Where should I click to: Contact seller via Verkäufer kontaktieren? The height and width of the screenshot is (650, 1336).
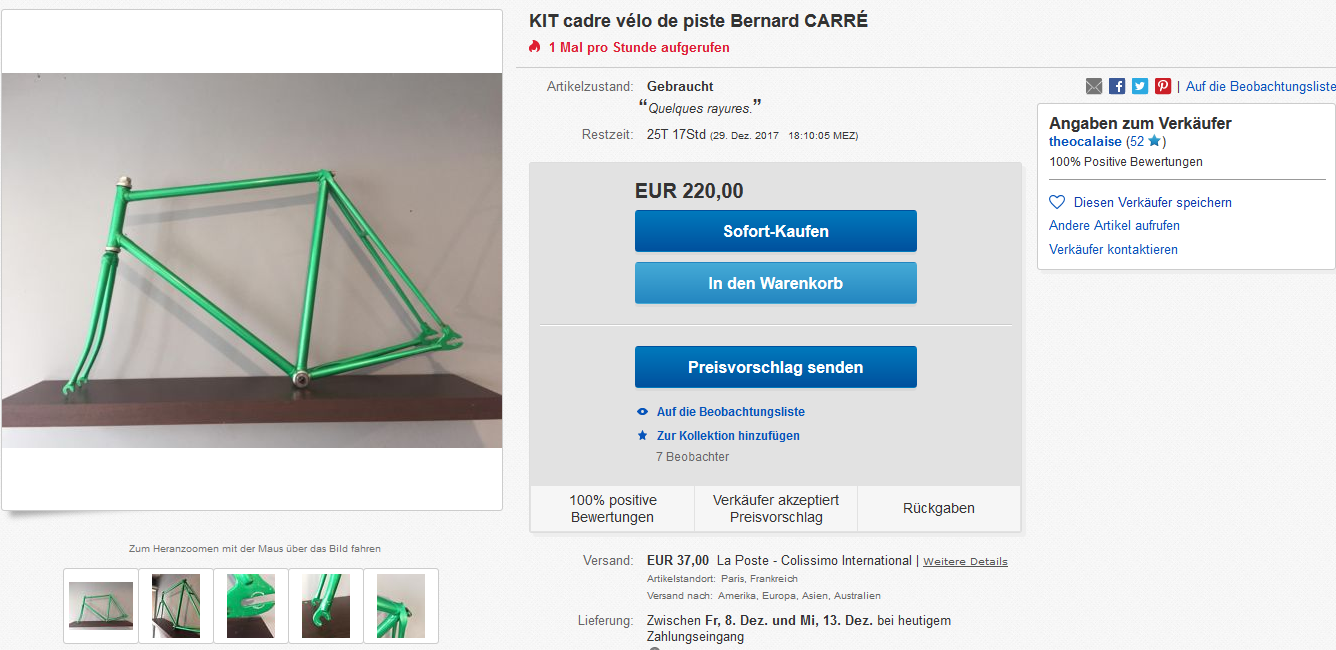pos(1113,250)
